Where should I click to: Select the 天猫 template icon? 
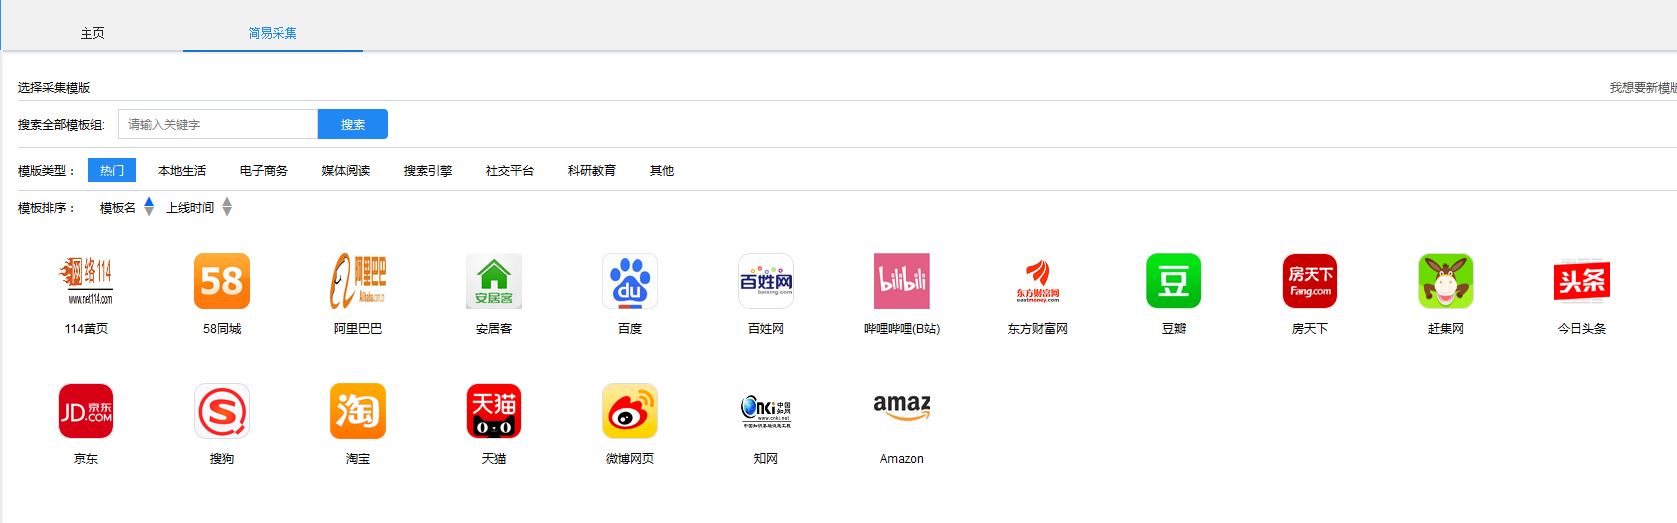(494, 411)
